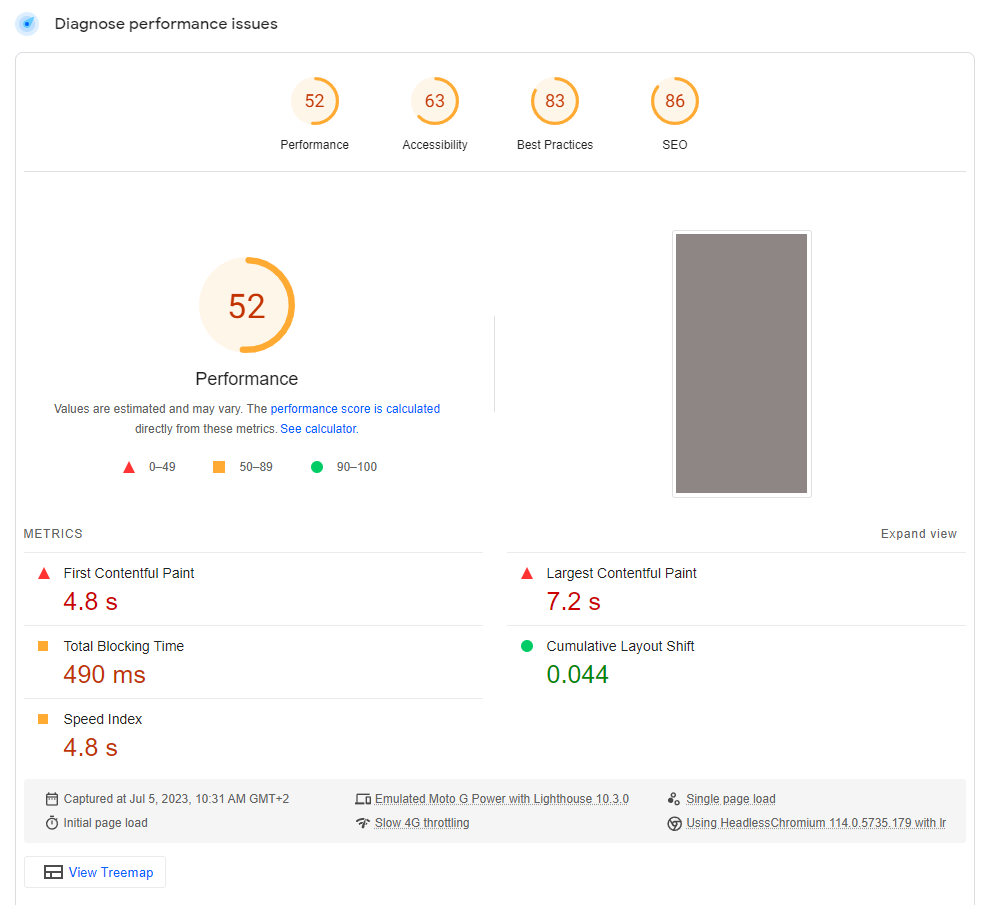Select the Accessibility score gauge
Image resolution: width=991 pixels, height=905 pixels.
[x=435, y=101]
